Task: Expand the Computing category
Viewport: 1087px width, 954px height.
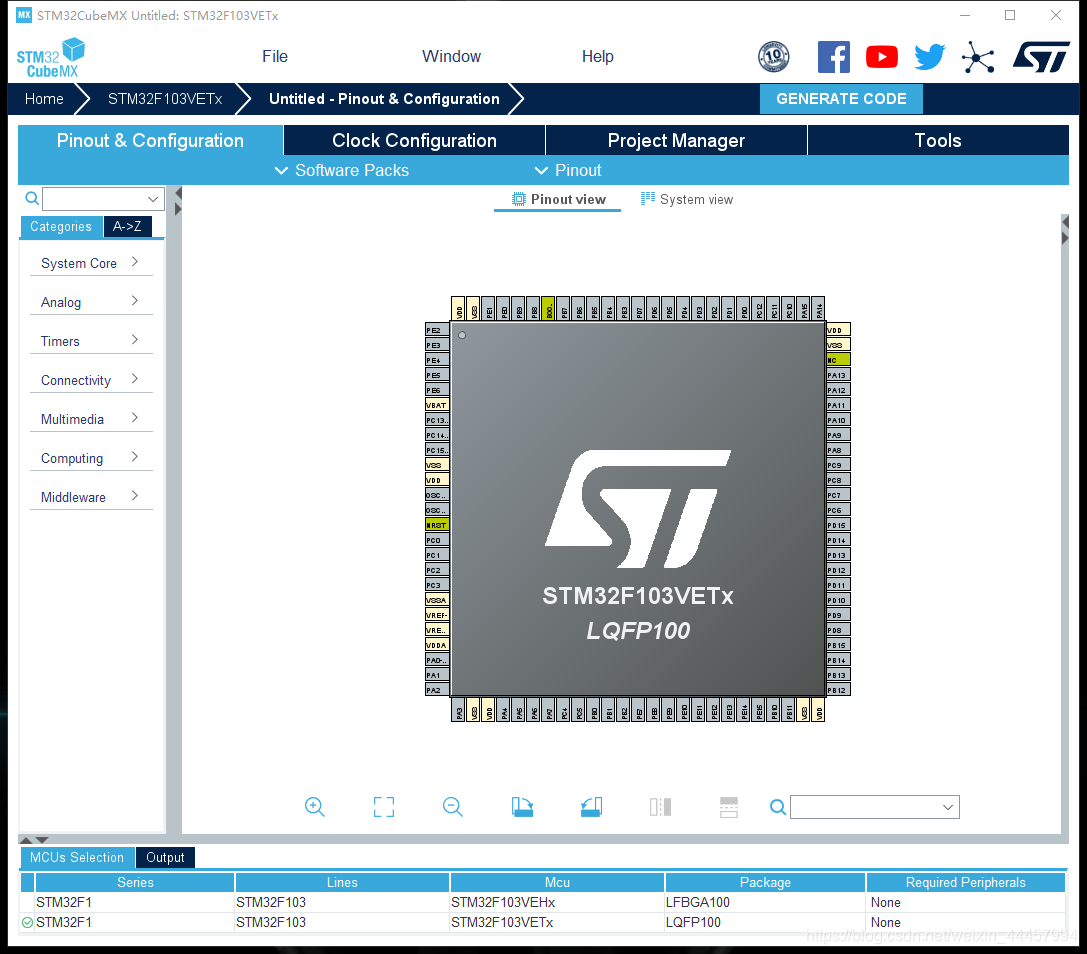Action: pos(91,458)
